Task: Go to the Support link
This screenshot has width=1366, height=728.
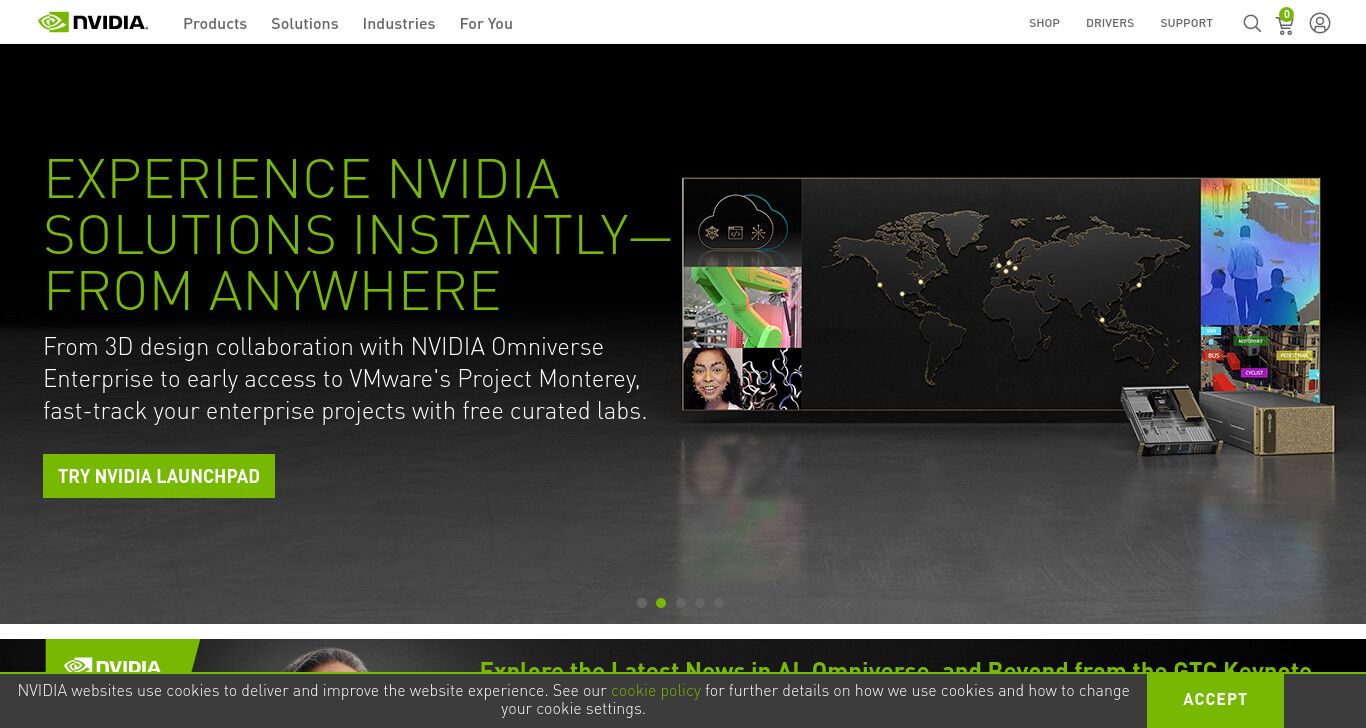Action: coord(1186,23)
